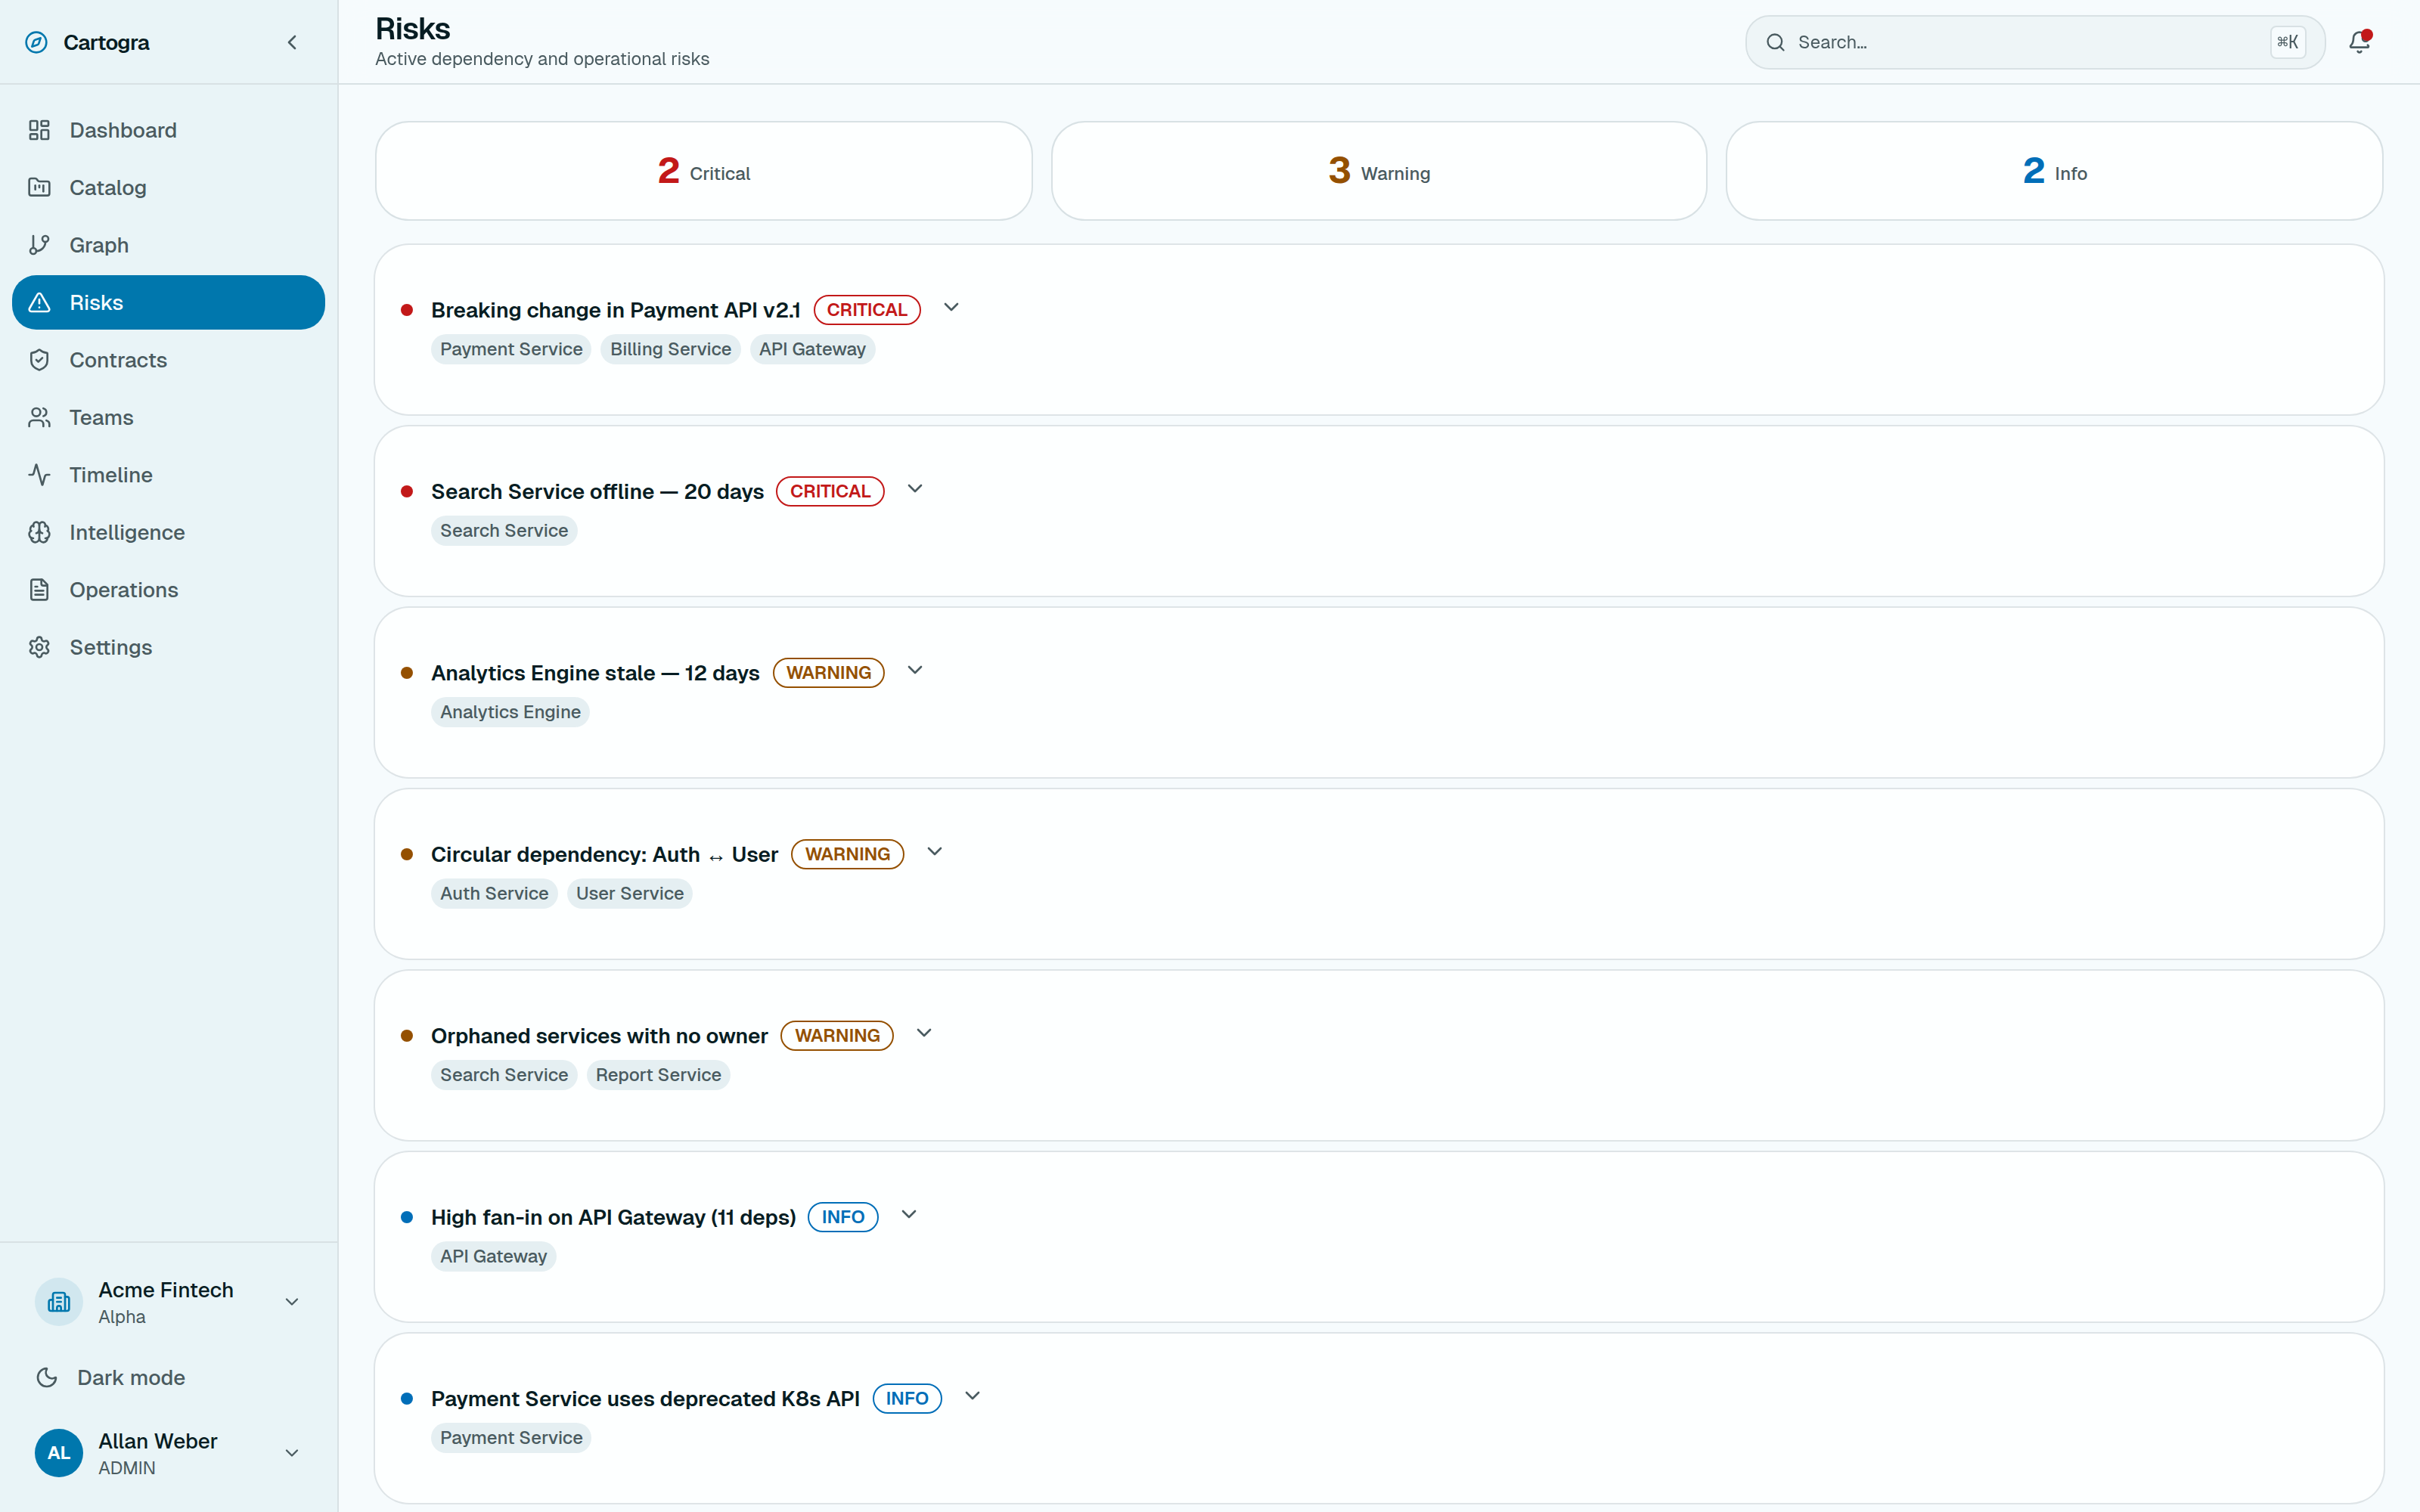Open the Catalog section

[x=168, y=187]
